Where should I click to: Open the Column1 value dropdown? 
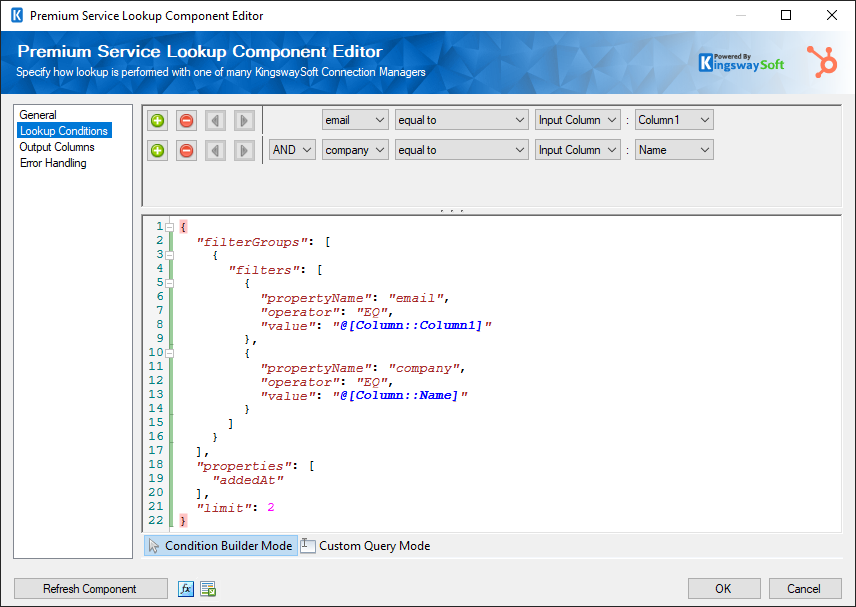(674, 120)
